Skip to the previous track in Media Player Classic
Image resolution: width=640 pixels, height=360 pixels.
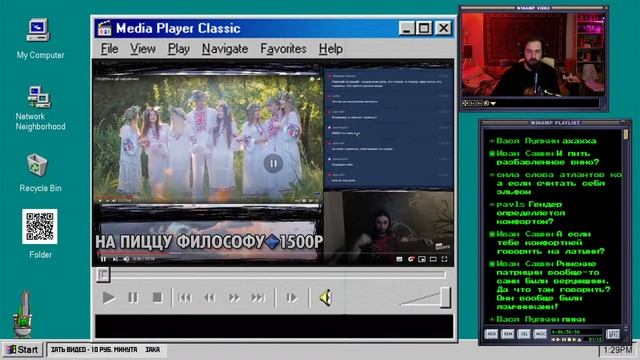(x=184, y=298)
